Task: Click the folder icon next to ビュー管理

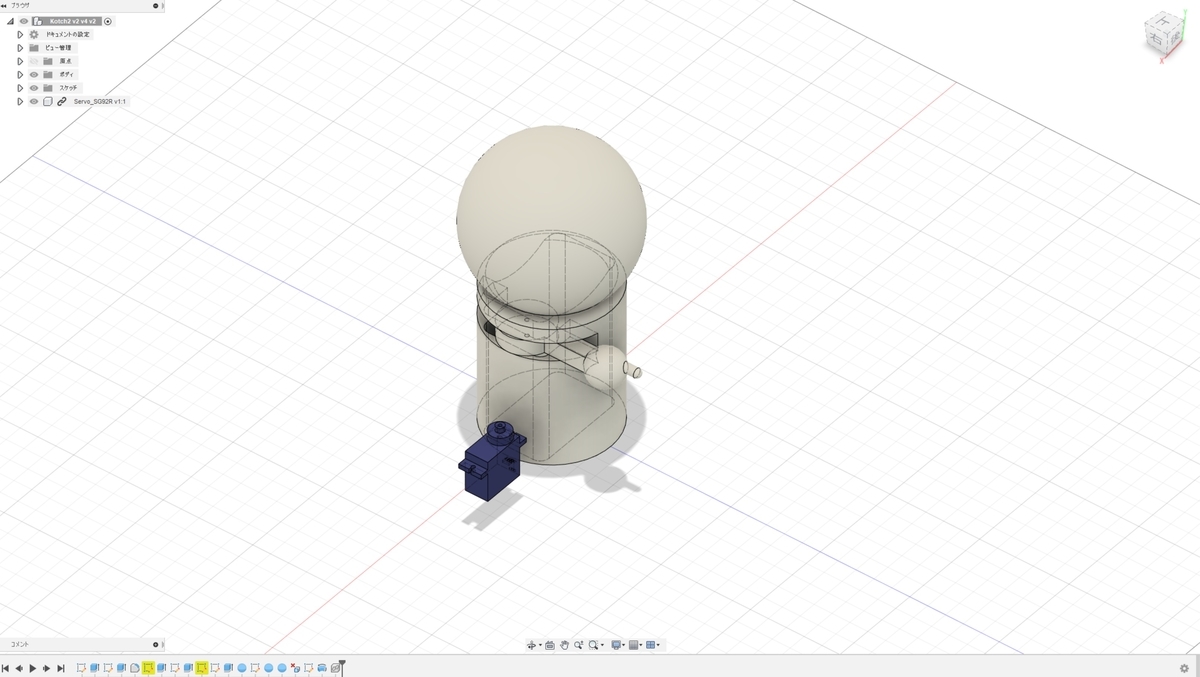Action: coord(33,48)
